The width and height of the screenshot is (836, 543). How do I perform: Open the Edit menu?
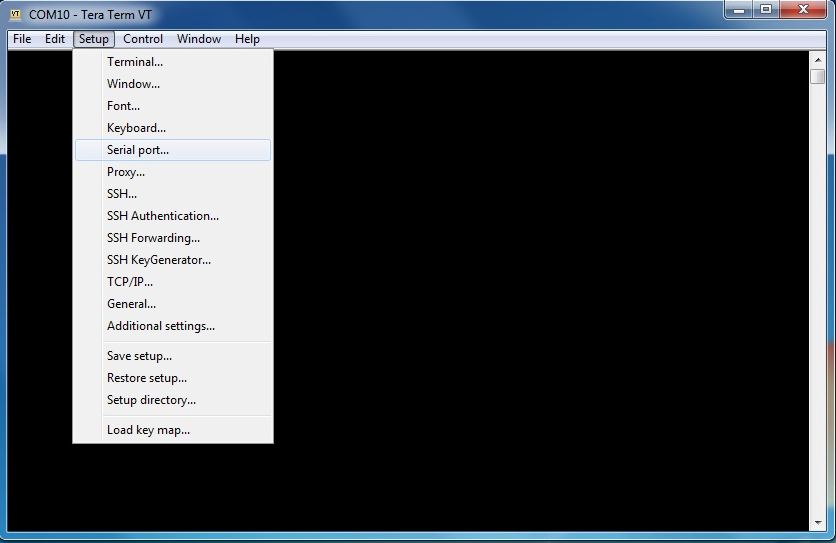pyautogui.click(x=54, y=39)
